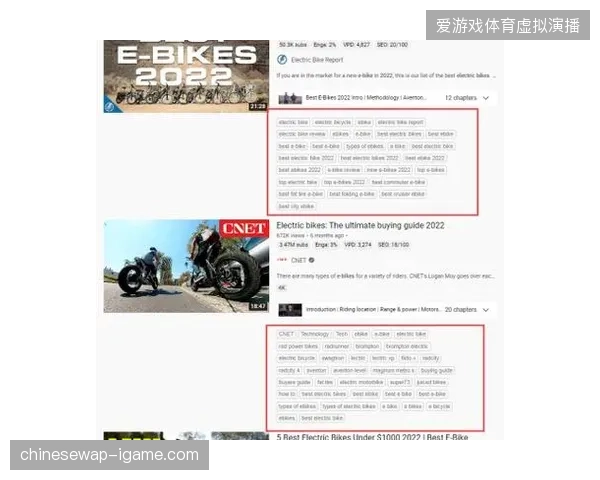The width and height of the screenshot is (600, 480).
Task: Click the small CNET channel logo
Action: point(282,260)
